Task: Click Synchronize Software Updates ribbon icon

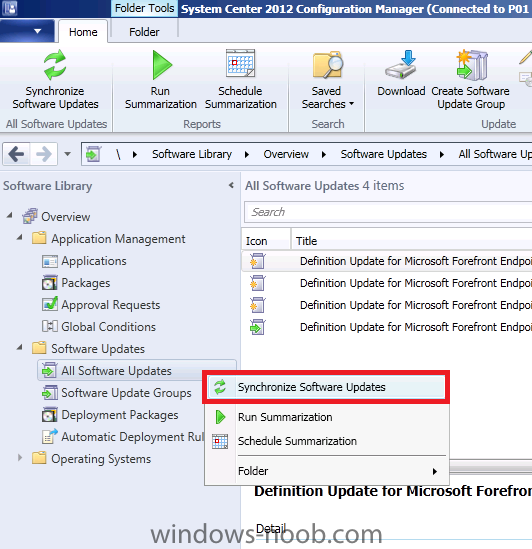Action: [x=55, y=64]
